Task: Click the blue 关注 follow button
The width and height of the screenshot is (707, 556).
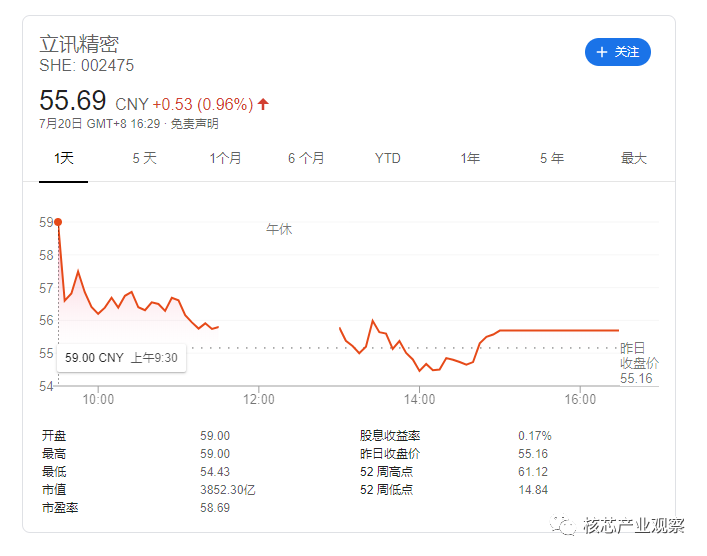Action: click(x=617, y=52)
